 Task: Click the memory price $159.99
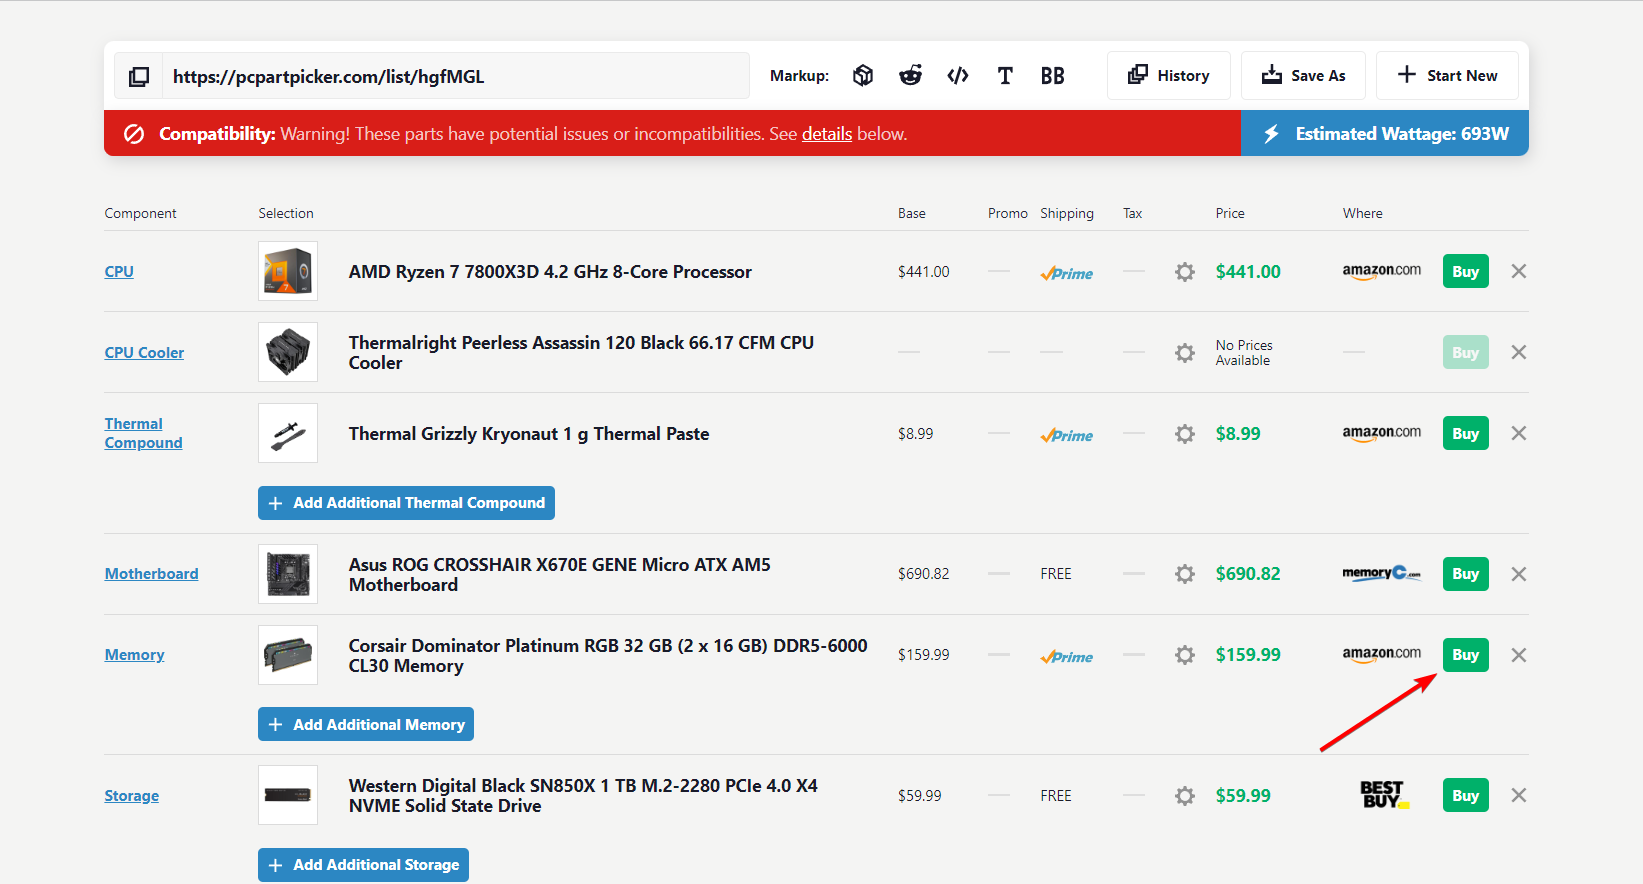click(x=1248, y=655)
